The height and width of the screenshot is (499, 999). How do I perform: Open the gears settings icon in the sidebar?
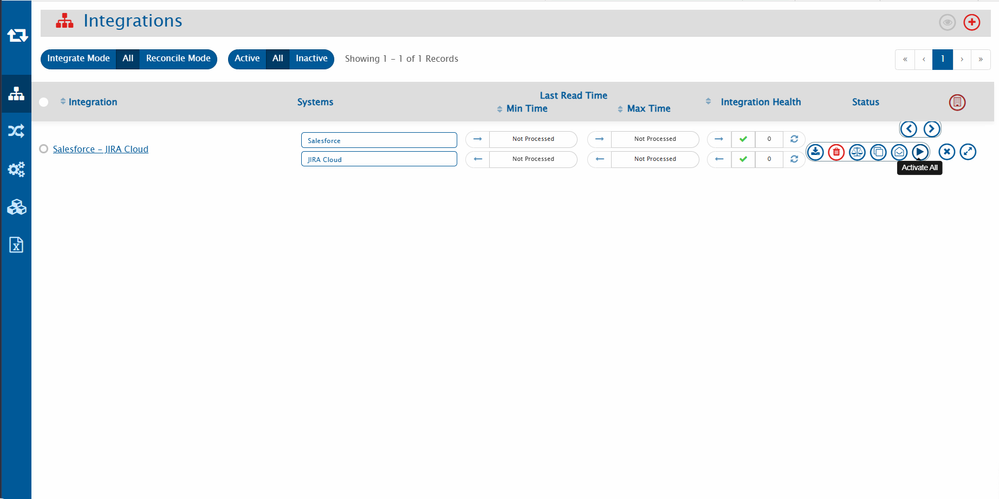pos(16,170)
